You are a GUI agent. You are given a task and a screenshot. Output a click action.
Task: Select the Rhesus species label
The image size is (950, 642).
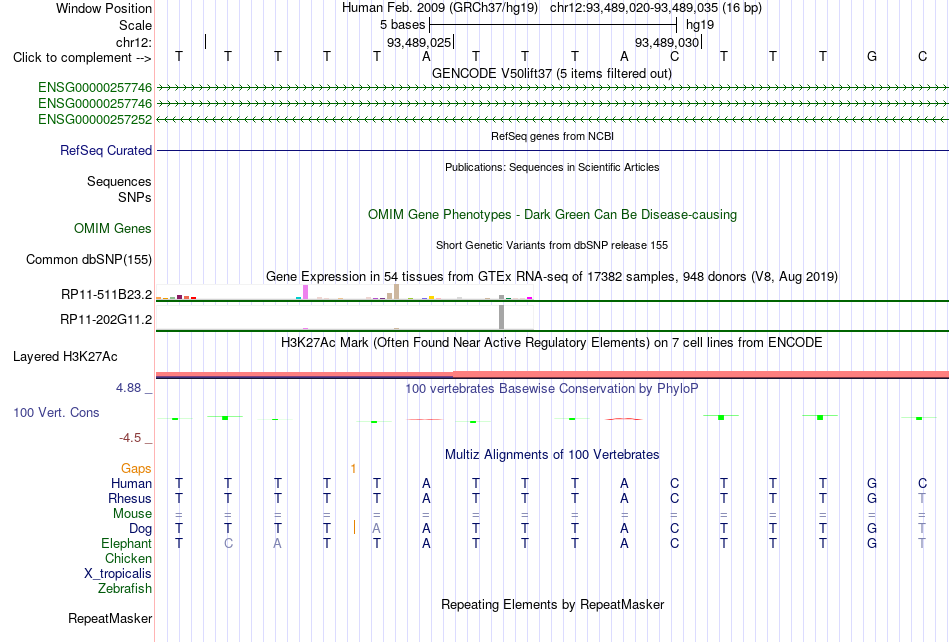pos(130,498)
